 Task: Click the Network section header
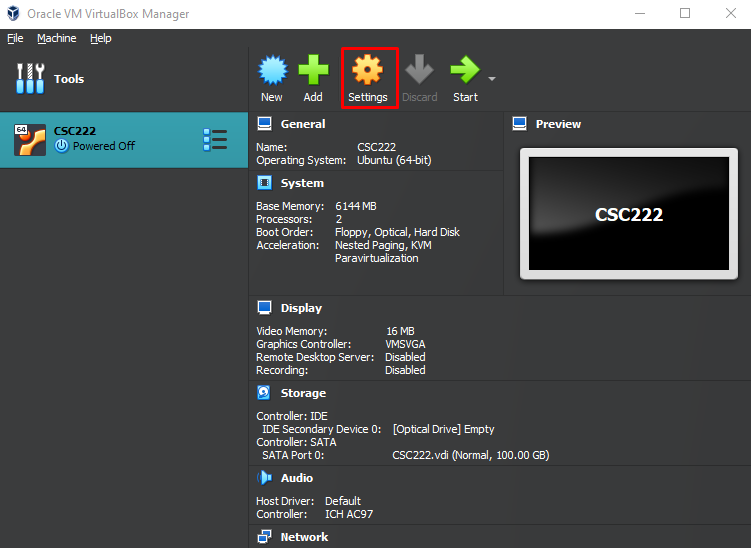304,537
